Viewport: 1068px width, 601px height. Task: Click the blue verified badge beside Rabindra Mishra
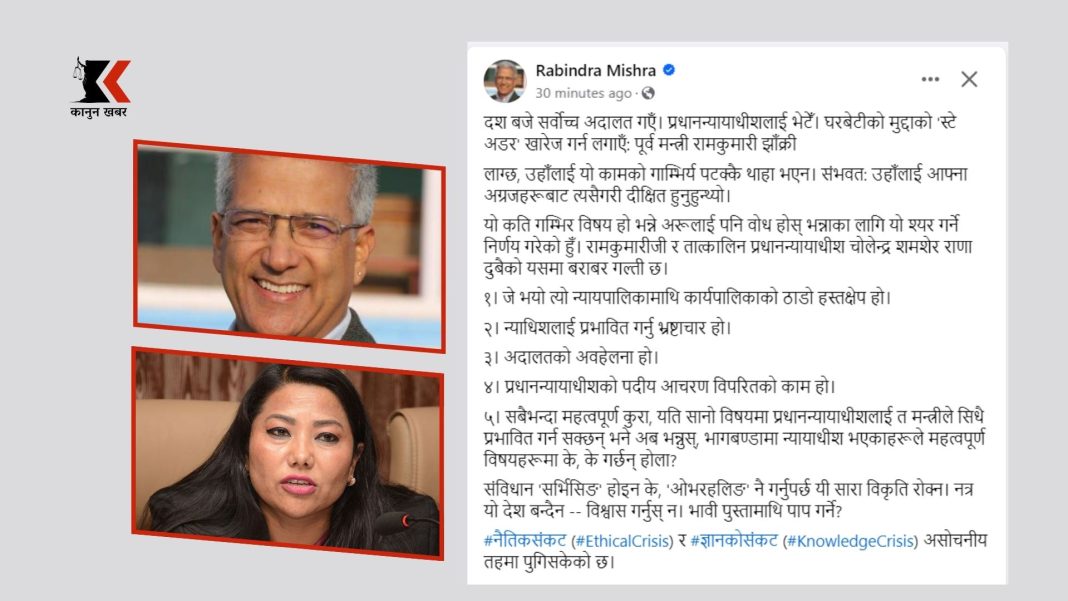coord(669,70)
